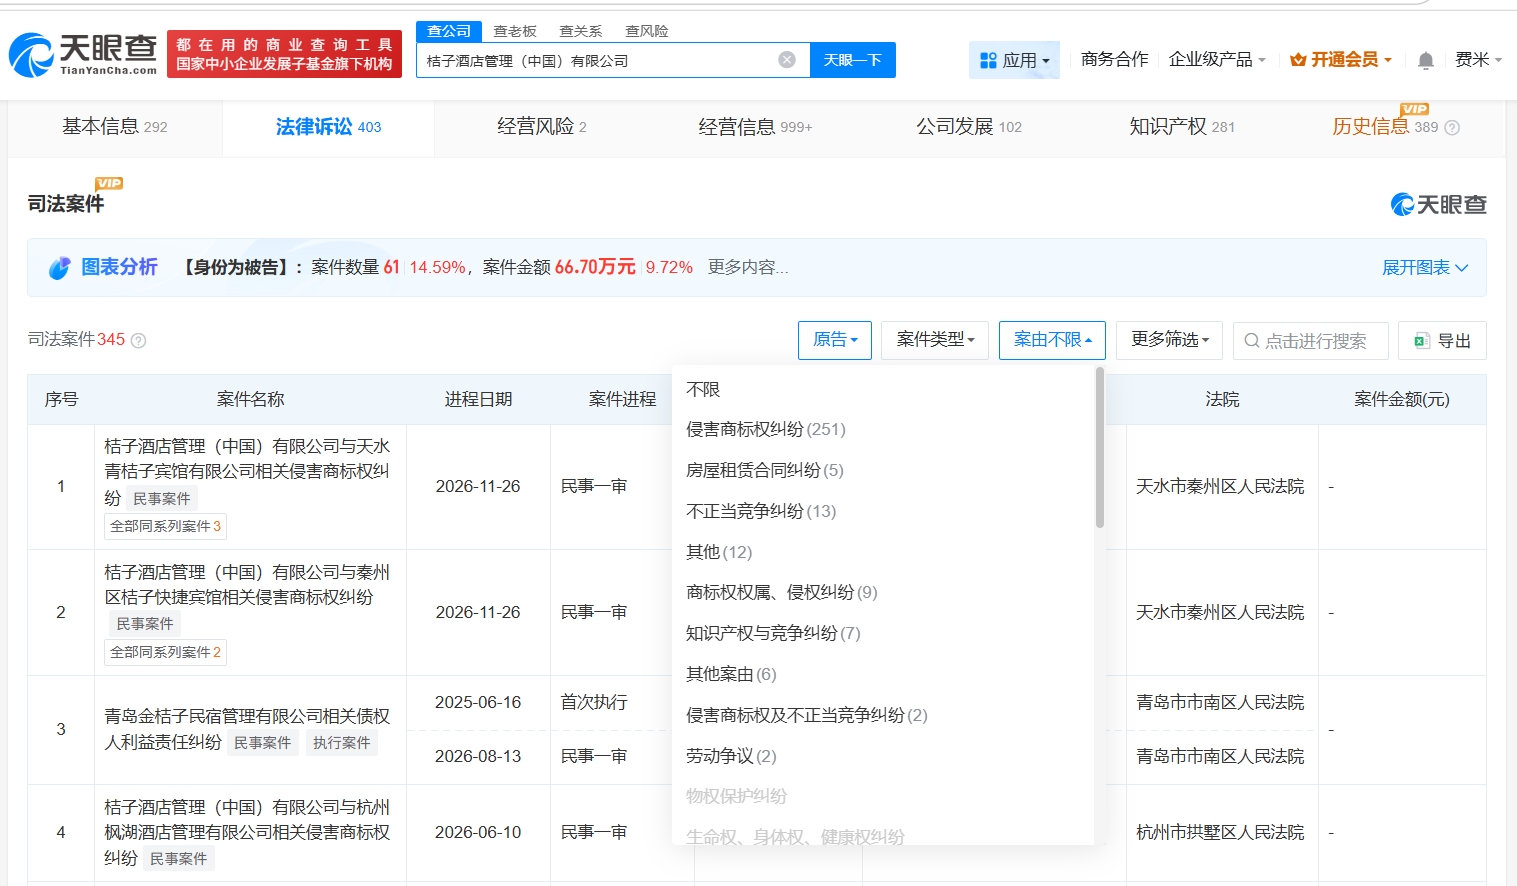
Task: Click the 首次执行 case progress cell
Action: tap(594, 703)
